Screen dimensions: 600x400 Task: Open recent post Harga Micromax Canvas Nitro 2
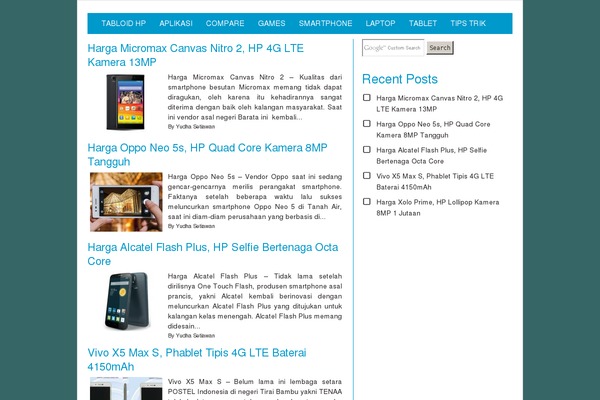click(x=439, y=103)
